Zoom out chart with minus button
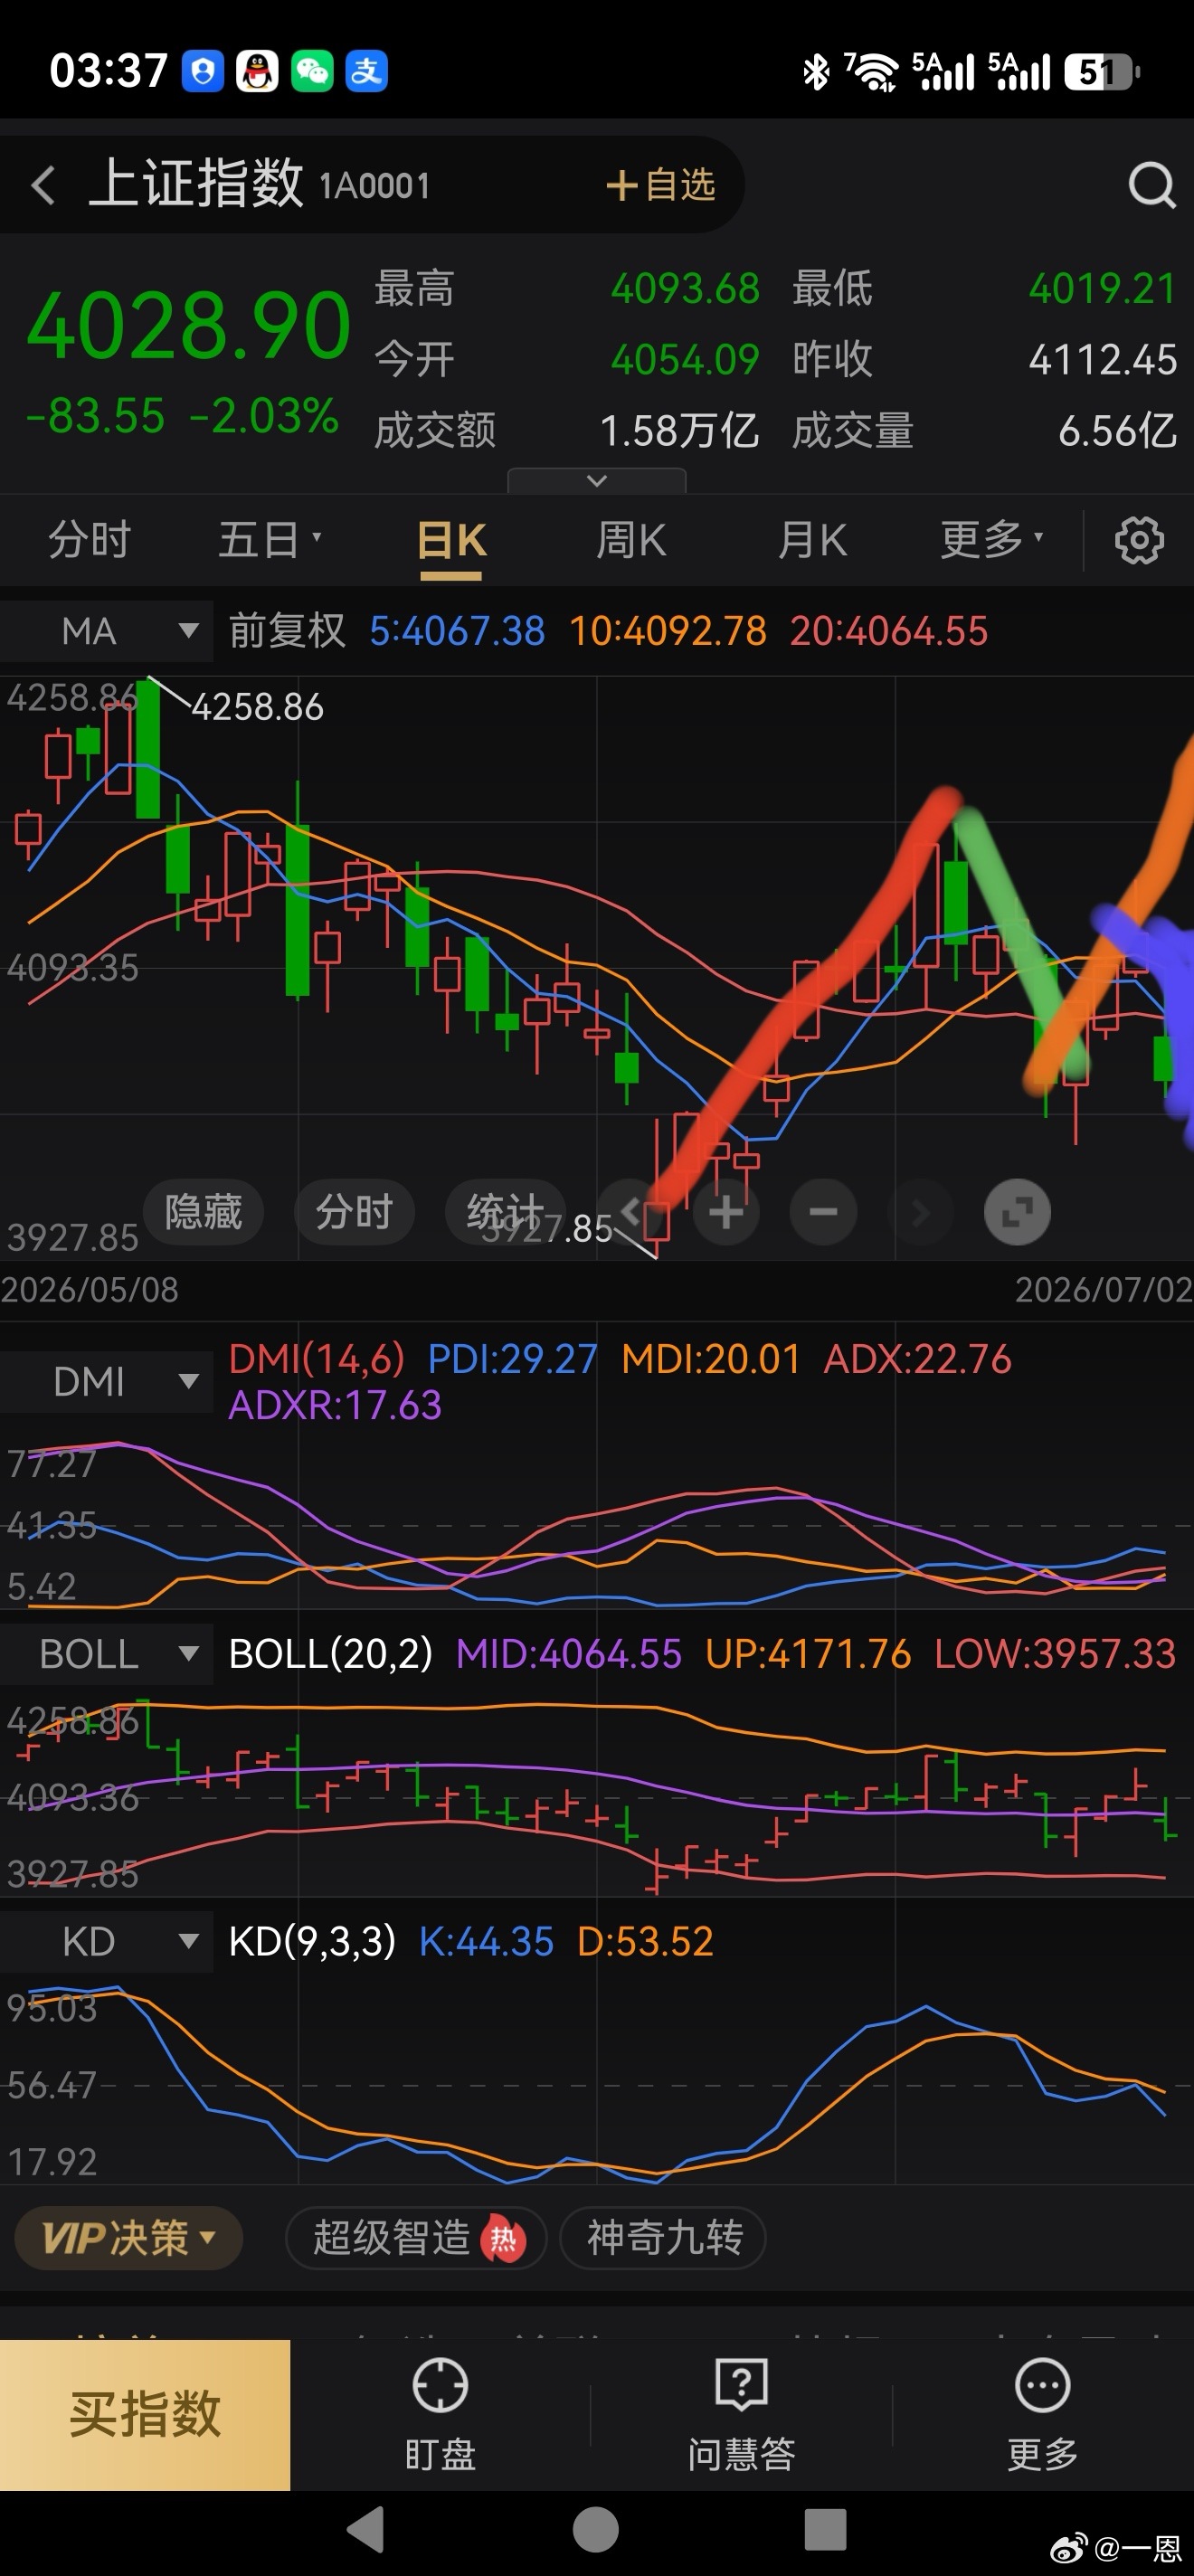1194x2576 pixels. tap(823, 1212)
